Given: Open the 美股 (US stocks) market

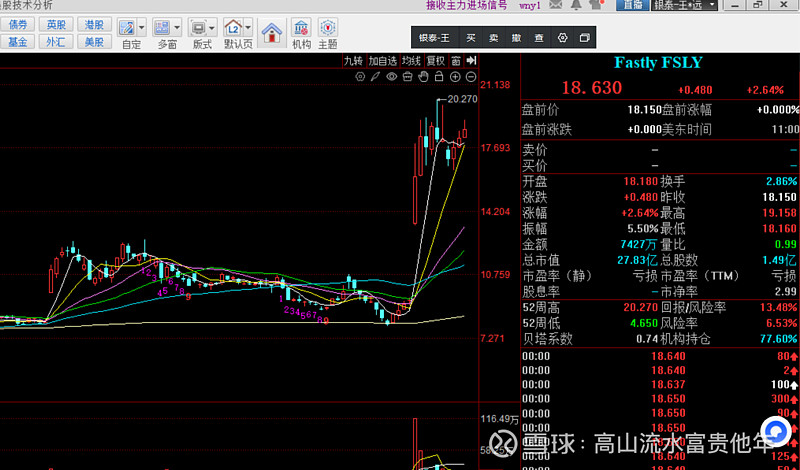Looking at the screenshot, I should coord(94,42).
